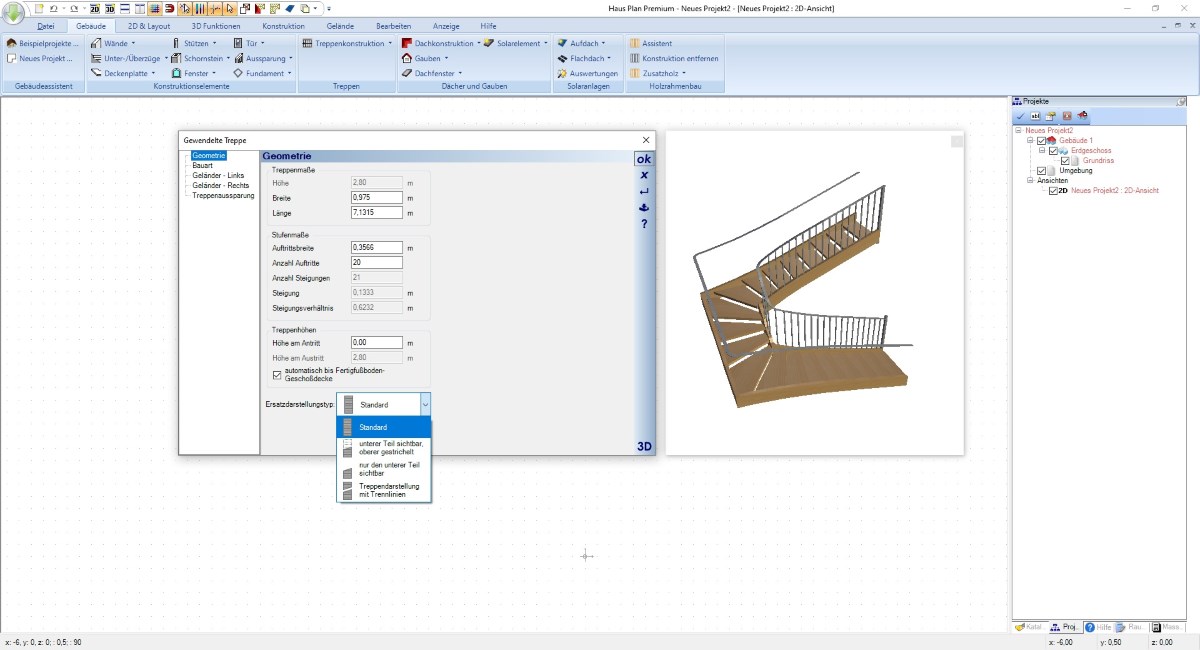1200x650 pixels.
Task: Click the Anzahl Auftritte input field
Action: click(376, 262)
